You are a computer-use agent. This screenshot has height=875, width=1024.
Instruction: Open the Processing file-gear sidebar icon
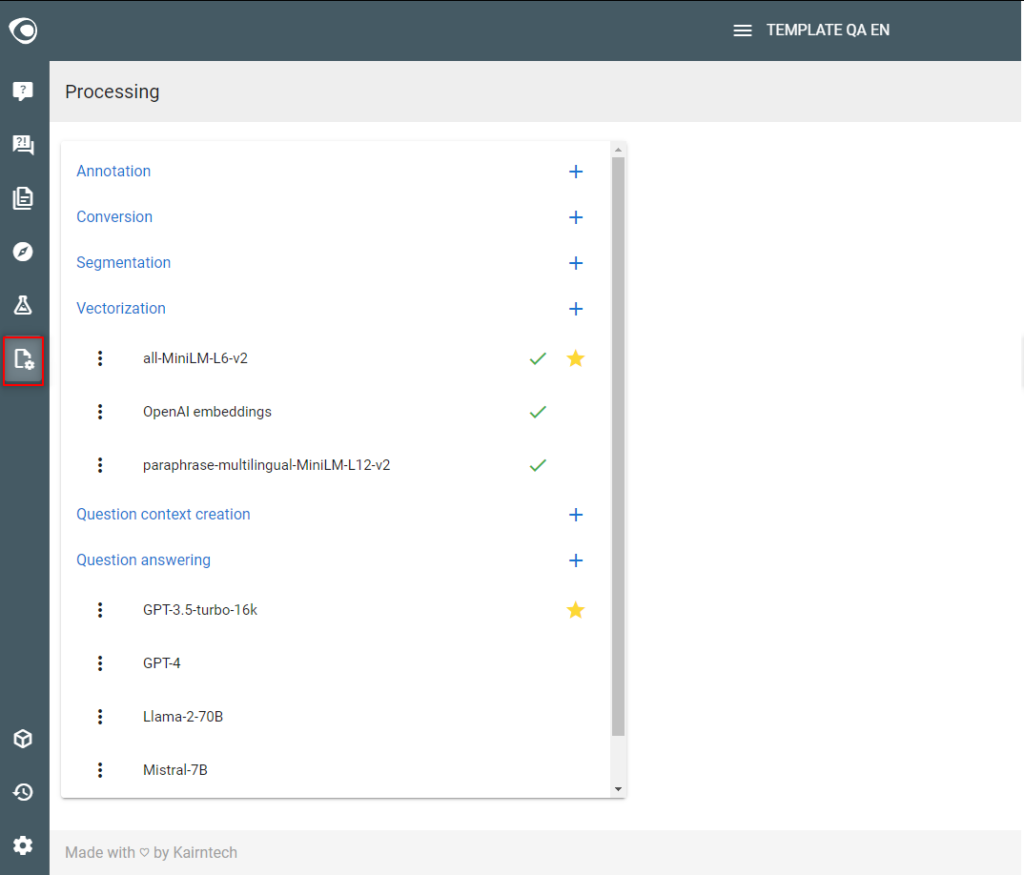24,360
